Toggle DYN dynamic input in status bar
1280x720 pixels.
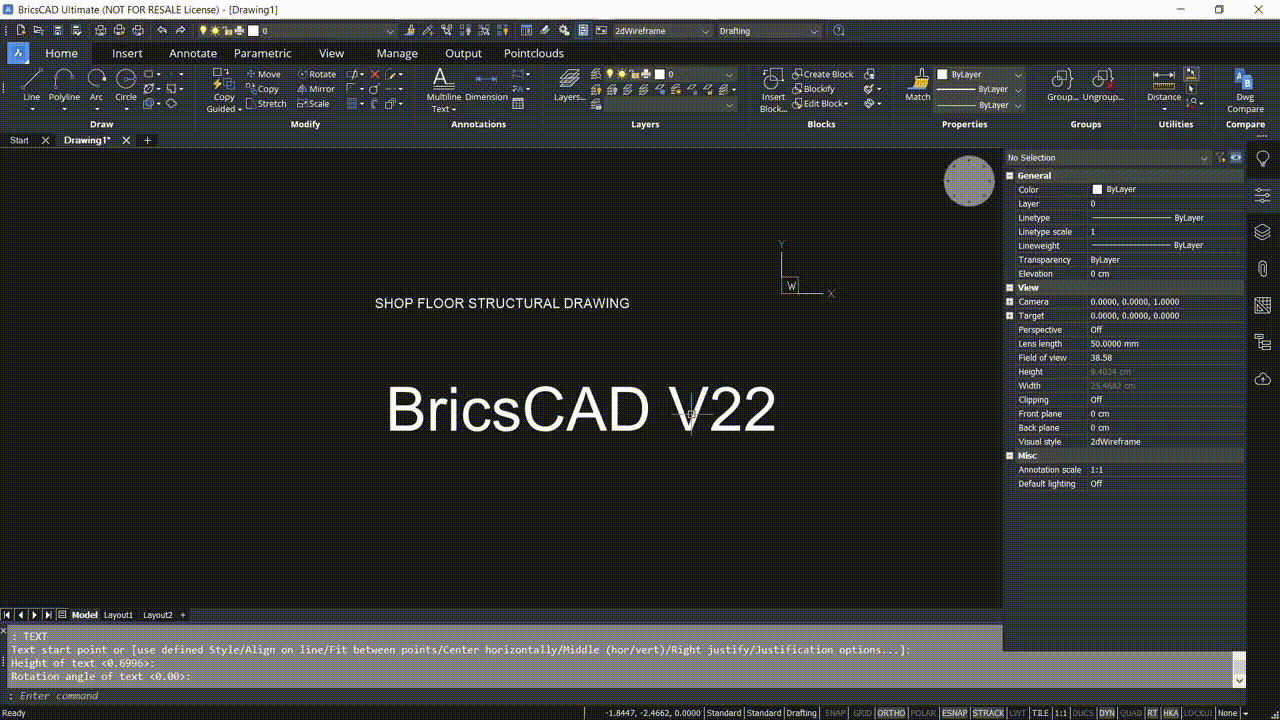(1107, 713)
